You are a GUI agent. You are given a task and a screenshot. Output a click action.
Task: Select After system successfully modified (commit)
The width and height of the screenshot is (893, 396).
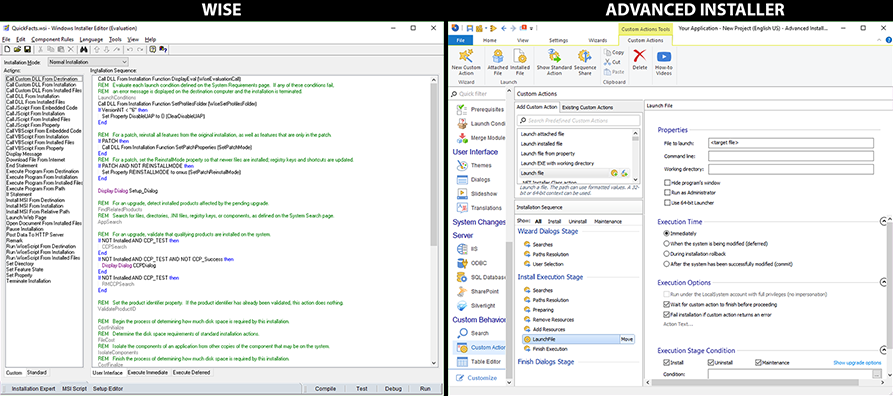pyautogui.click(x=667, y=264)
